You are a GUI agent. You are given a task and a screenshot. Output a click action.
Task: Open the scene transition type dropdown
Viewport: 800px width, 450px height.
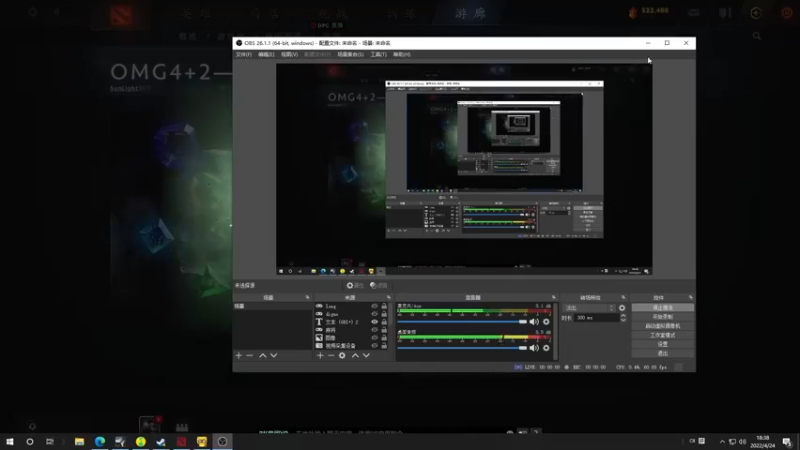(589, 308)
